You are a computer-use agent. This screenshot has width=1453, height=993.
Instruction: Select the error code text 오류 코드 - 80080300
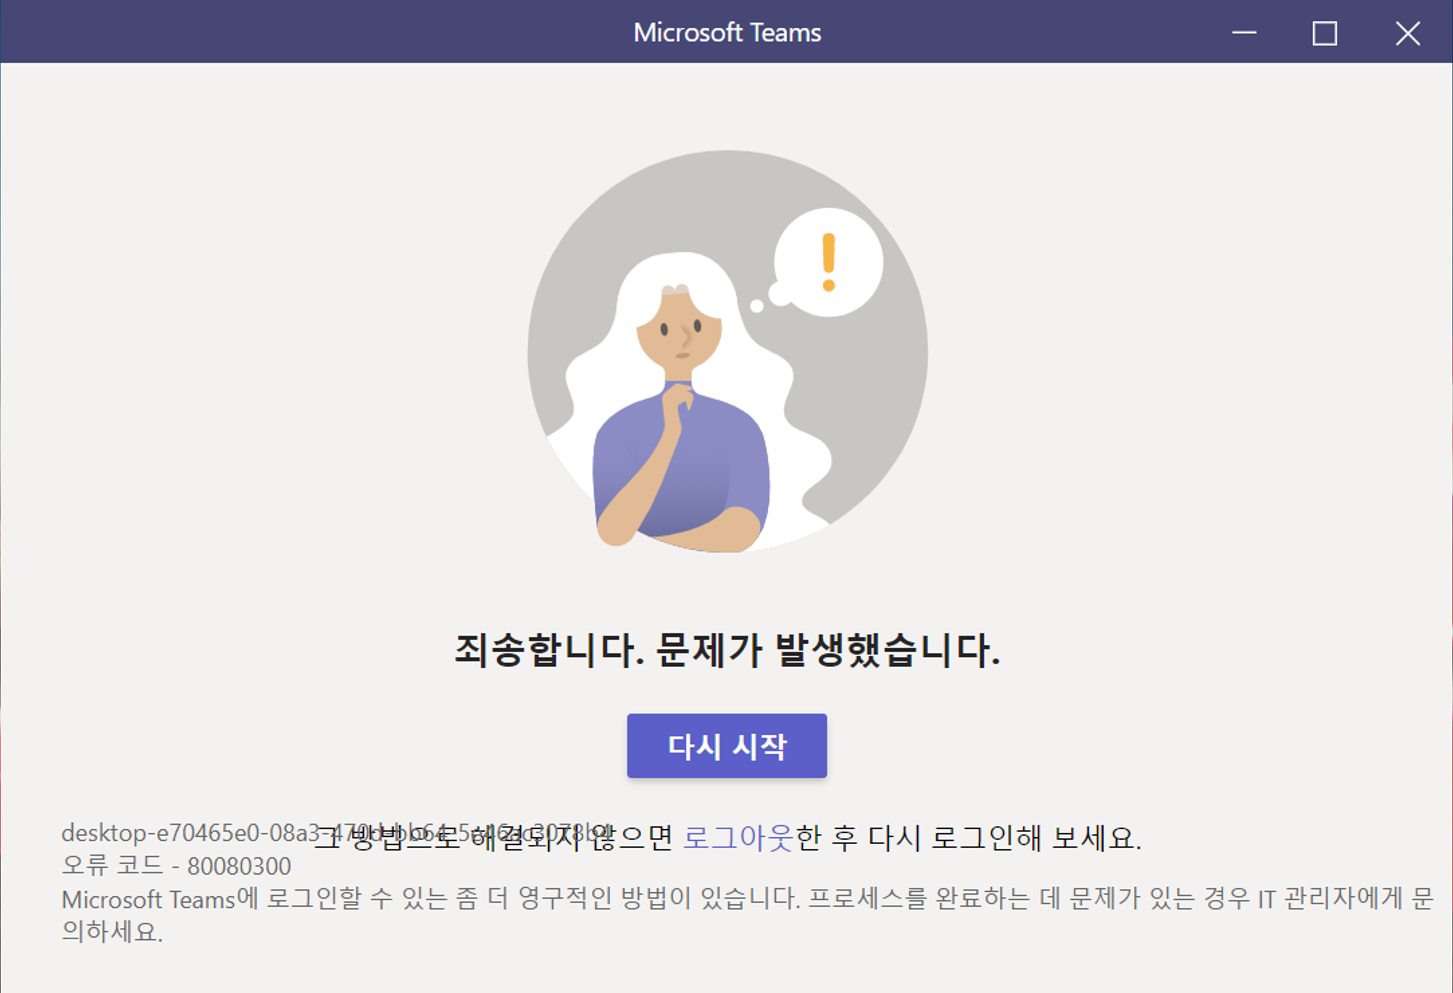pos(177,866)
